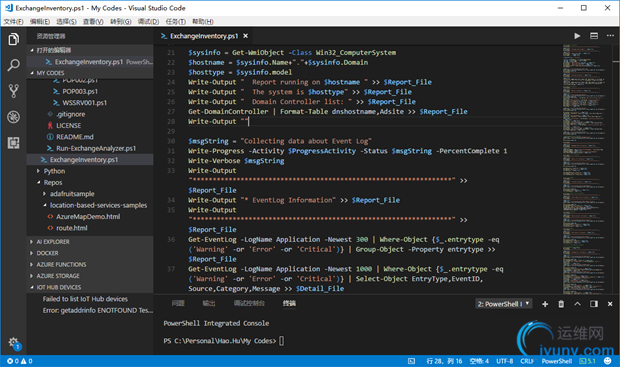The image size is (620, 367).
Task: Focus the terminal icon in status bar
Action: [412, 361]
